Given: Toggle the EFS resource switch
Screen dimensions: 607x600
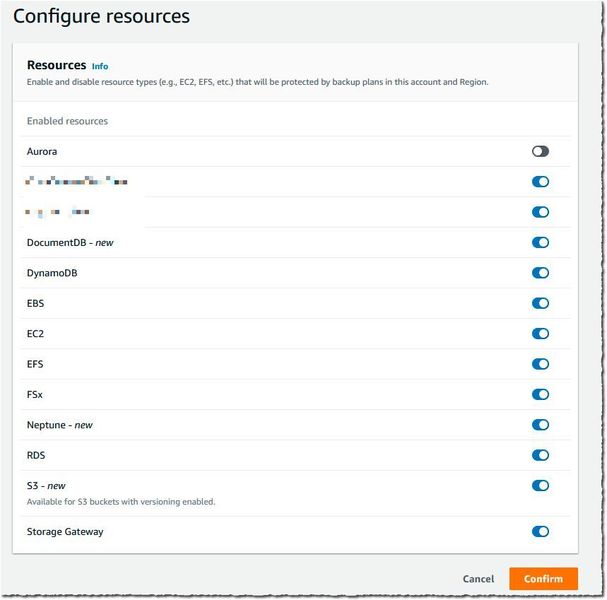Looking at the screenshot, I should (540, 364).
